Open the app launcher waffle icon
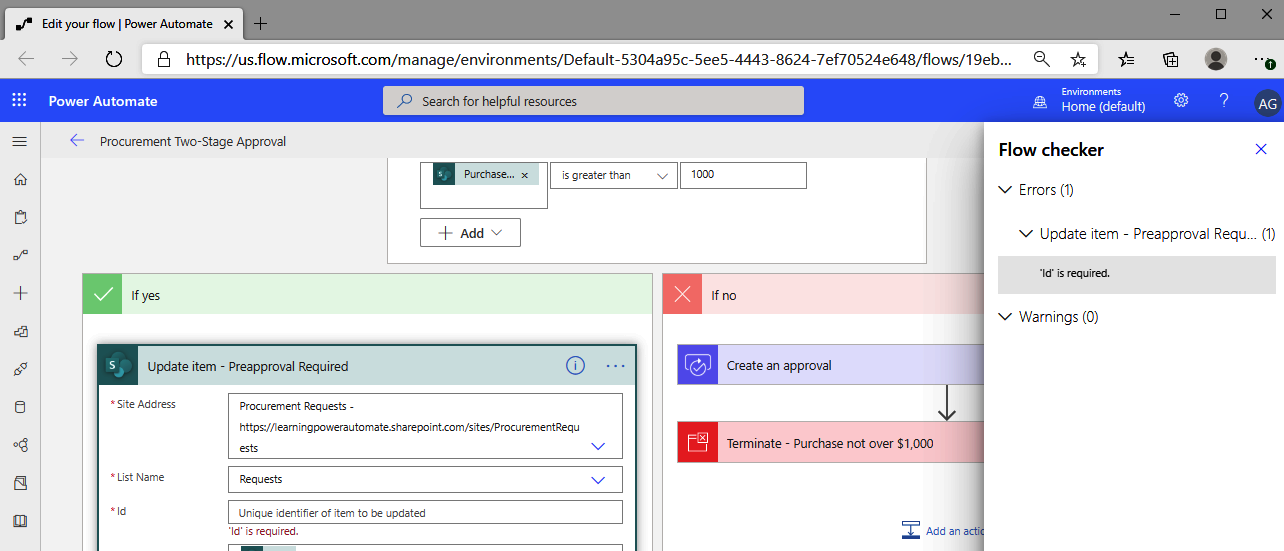The width and height of the screenshot is (1284, 551). [19, 100]
